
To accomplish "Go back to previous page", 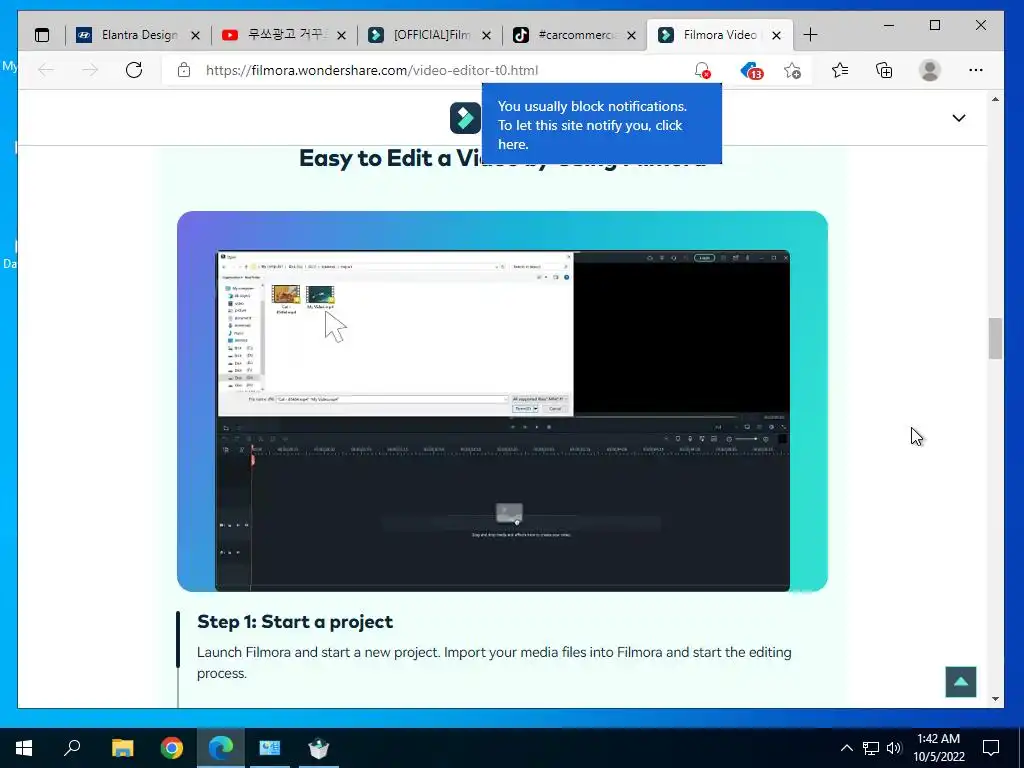I will tap(46, 70).
